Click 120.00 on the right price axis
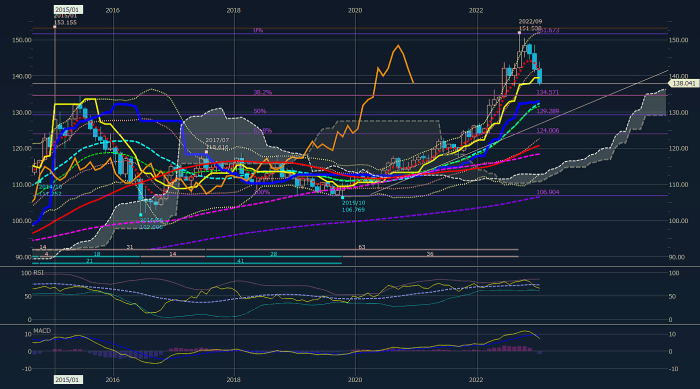Viewport: 700px width, 389px height. pyautogui.click(x=679, y=149)
